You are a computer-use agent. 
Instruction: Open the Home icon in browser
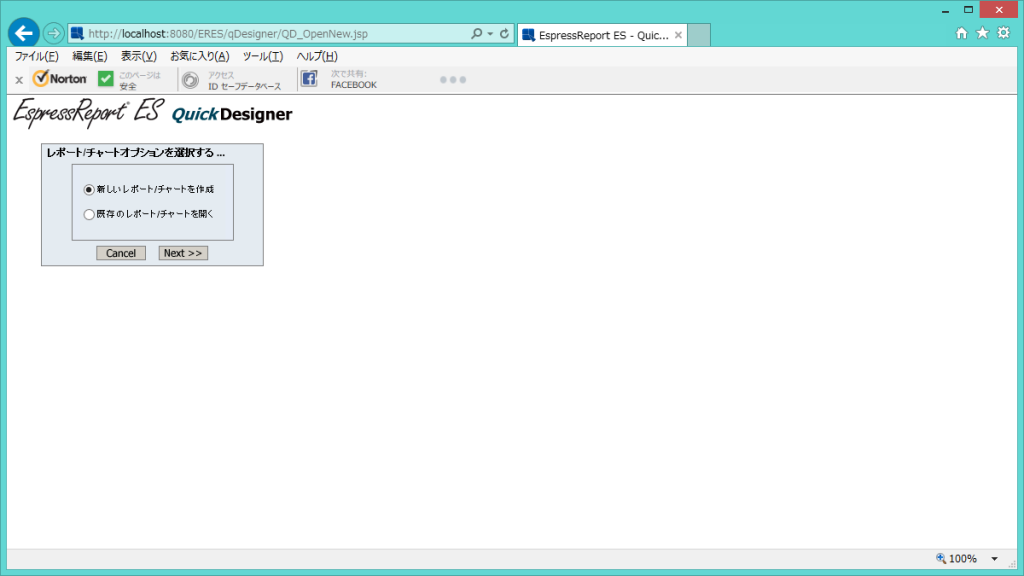point(962,33)
